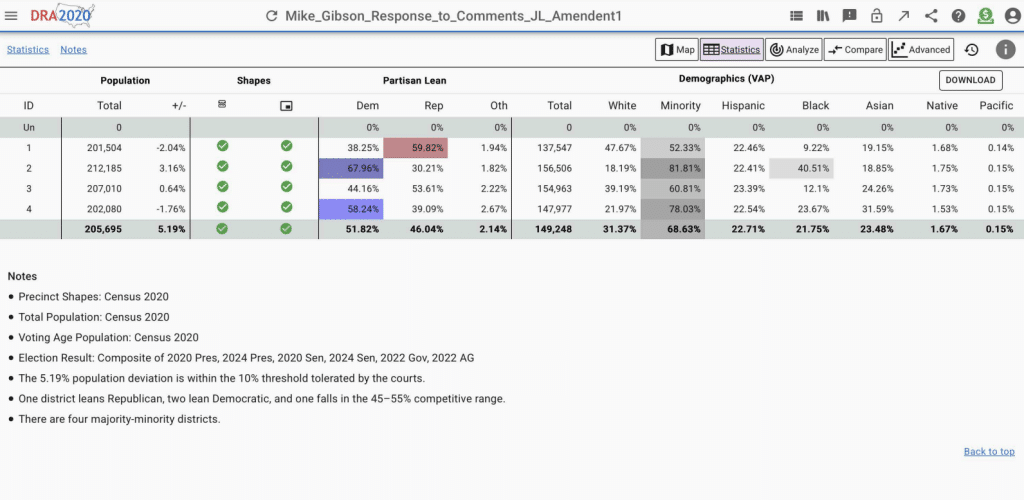Click the green dollar donate icon
The height and width of the screenshot is (500, 1024).
tap(985, 16)
